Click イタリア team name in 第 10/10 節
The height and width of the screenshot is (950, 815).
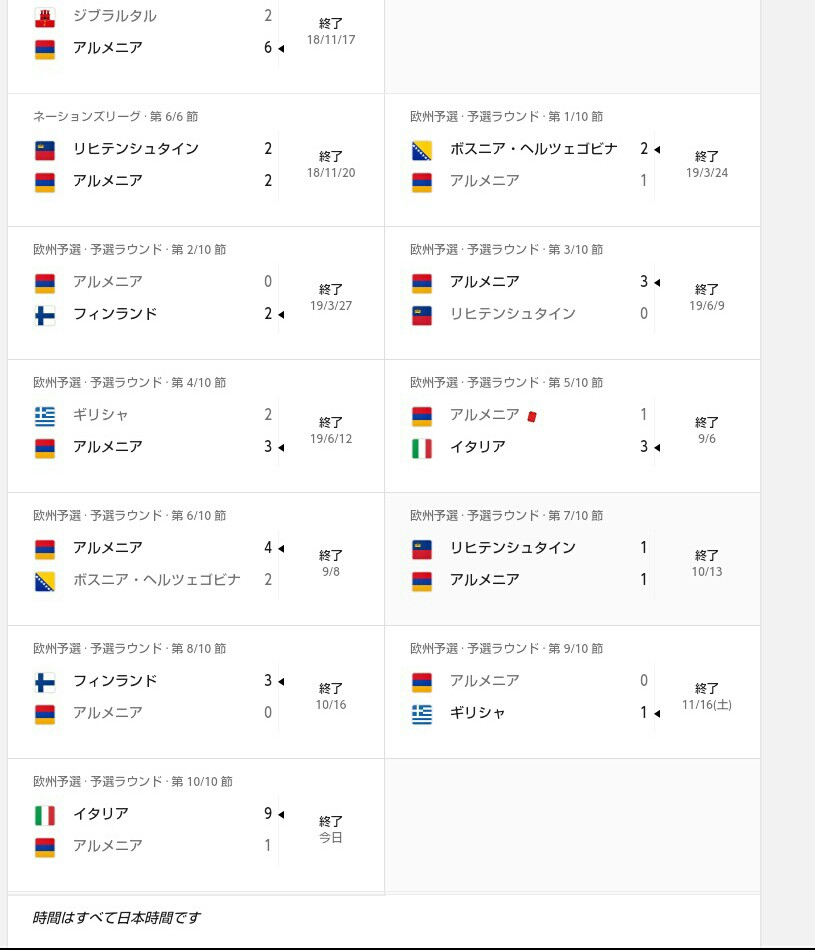[101, 814]
